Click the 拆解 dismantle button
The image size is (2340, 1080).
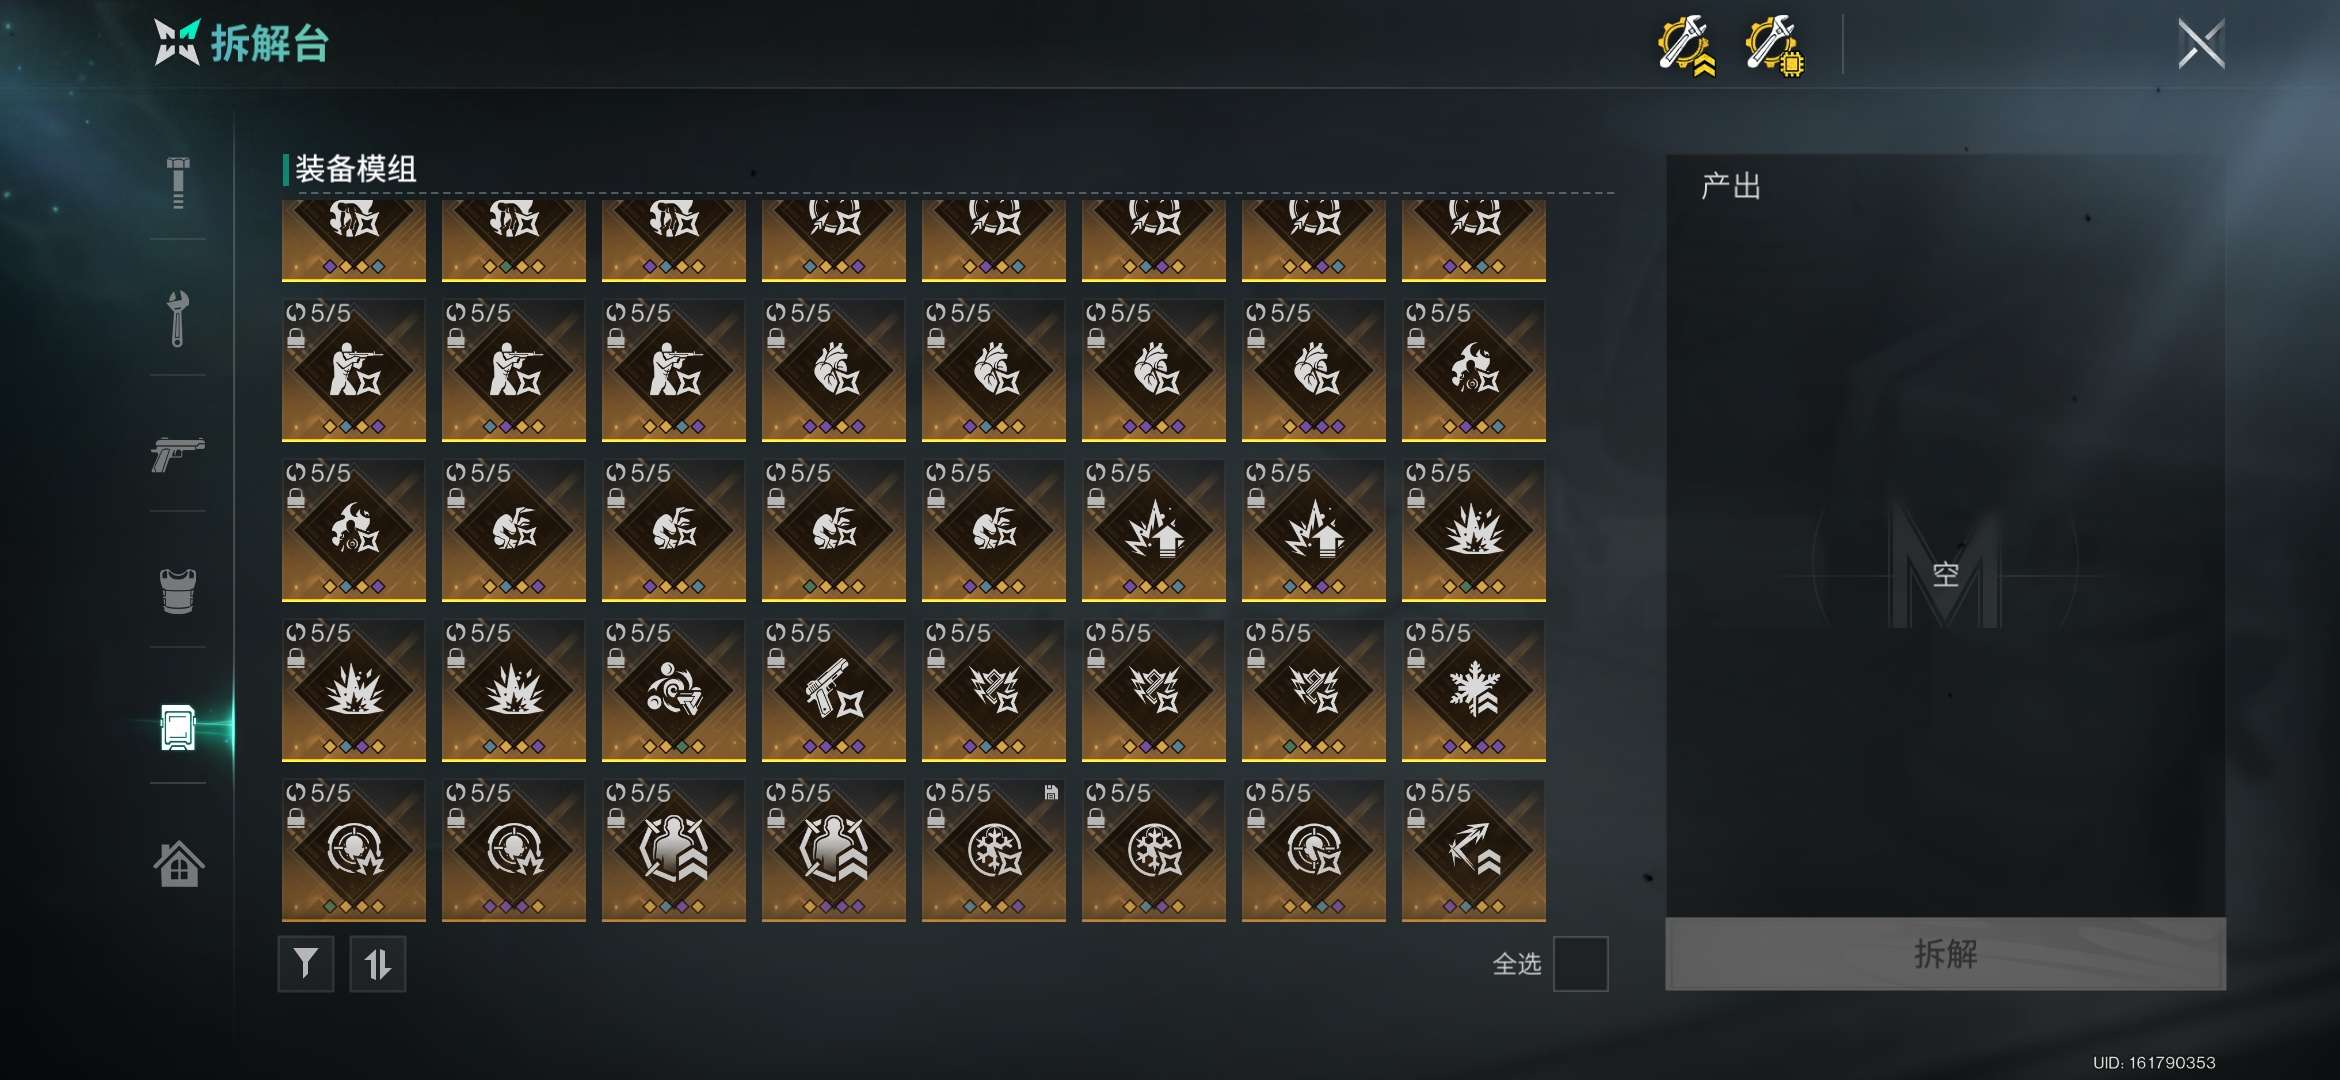pyautogui.click(x=1945, y=954)
